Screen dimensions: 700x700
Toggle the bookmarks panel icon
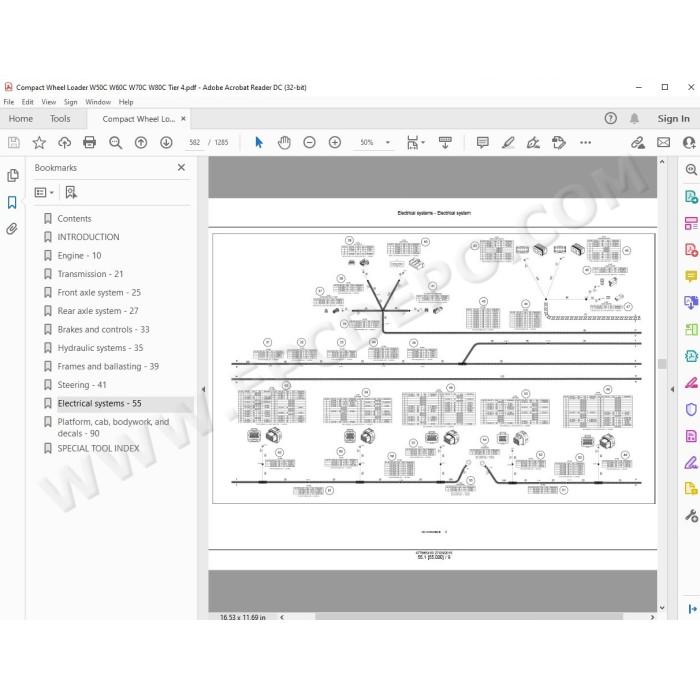[x=12, y=202]
